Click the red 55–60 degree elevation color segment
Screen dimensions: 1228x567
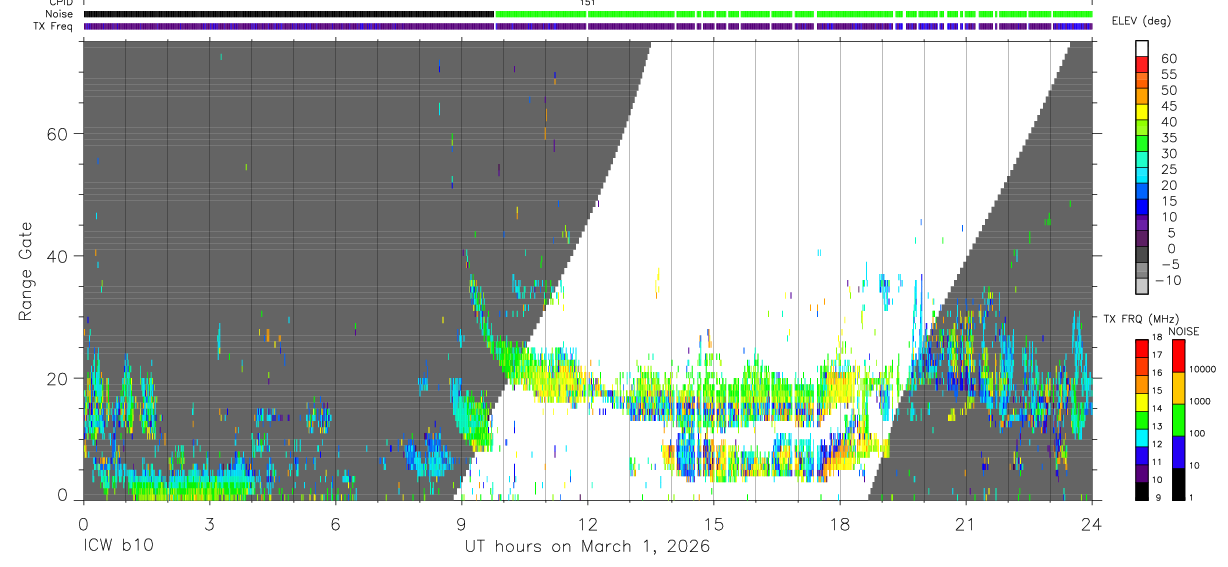click(x=1143, y=66)
